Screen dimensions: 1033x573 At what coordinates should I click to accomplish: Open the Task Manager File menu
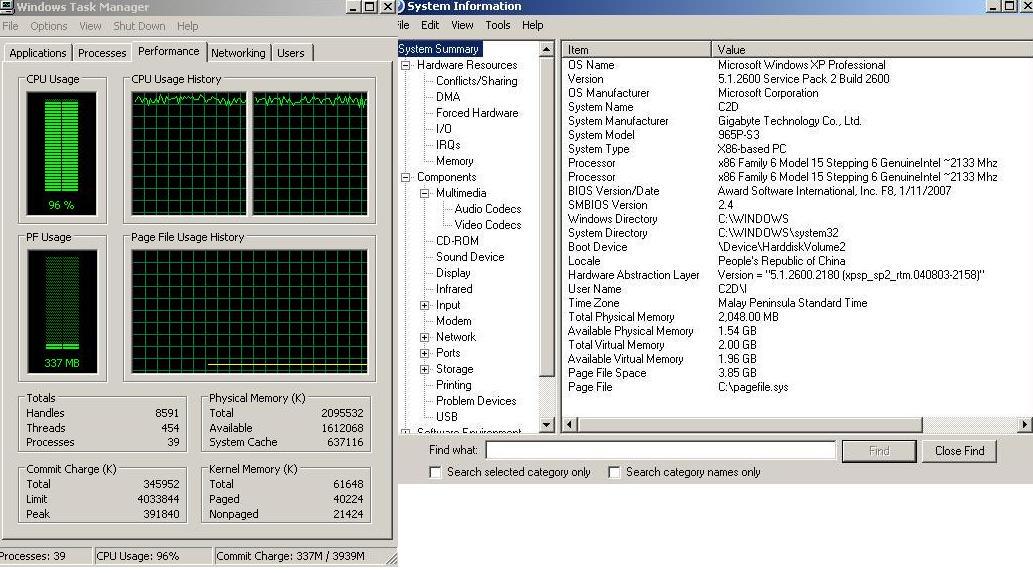click(10, 26)
